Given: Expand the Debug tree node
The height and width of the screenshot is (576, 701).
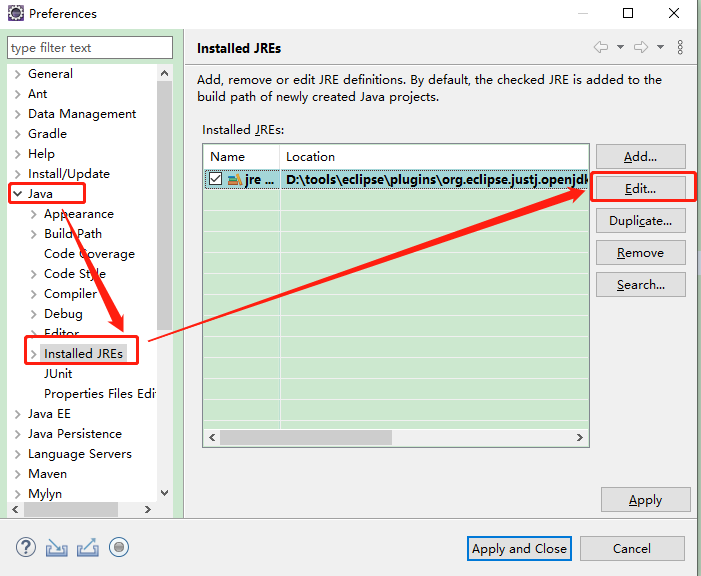Looking at the screenshot, I should pos(34,314).
